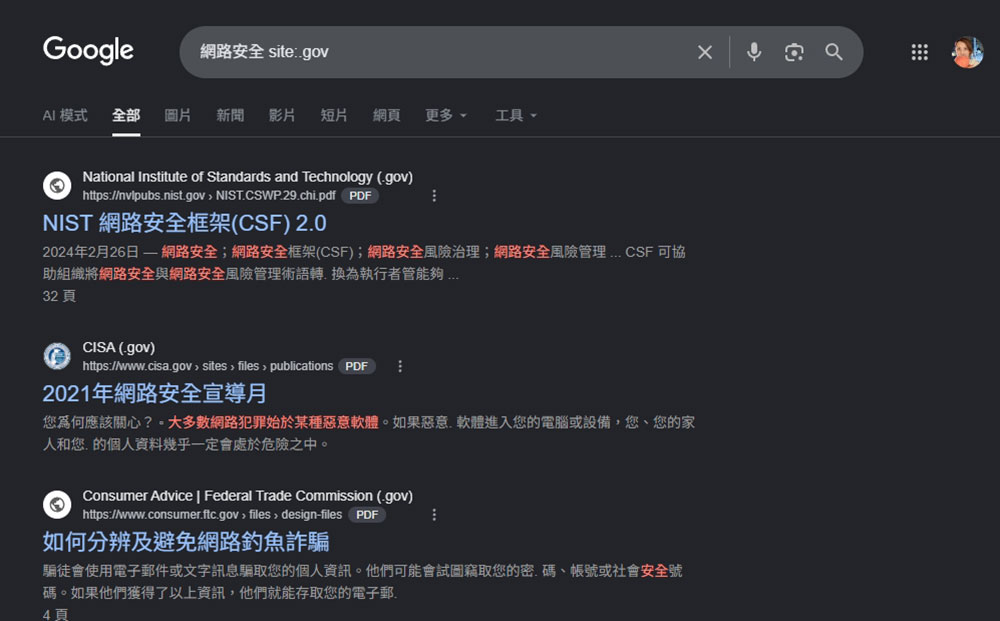Open more options for FTC result
This screenshot has height=621, width=1000.
[x=434, y=515]
